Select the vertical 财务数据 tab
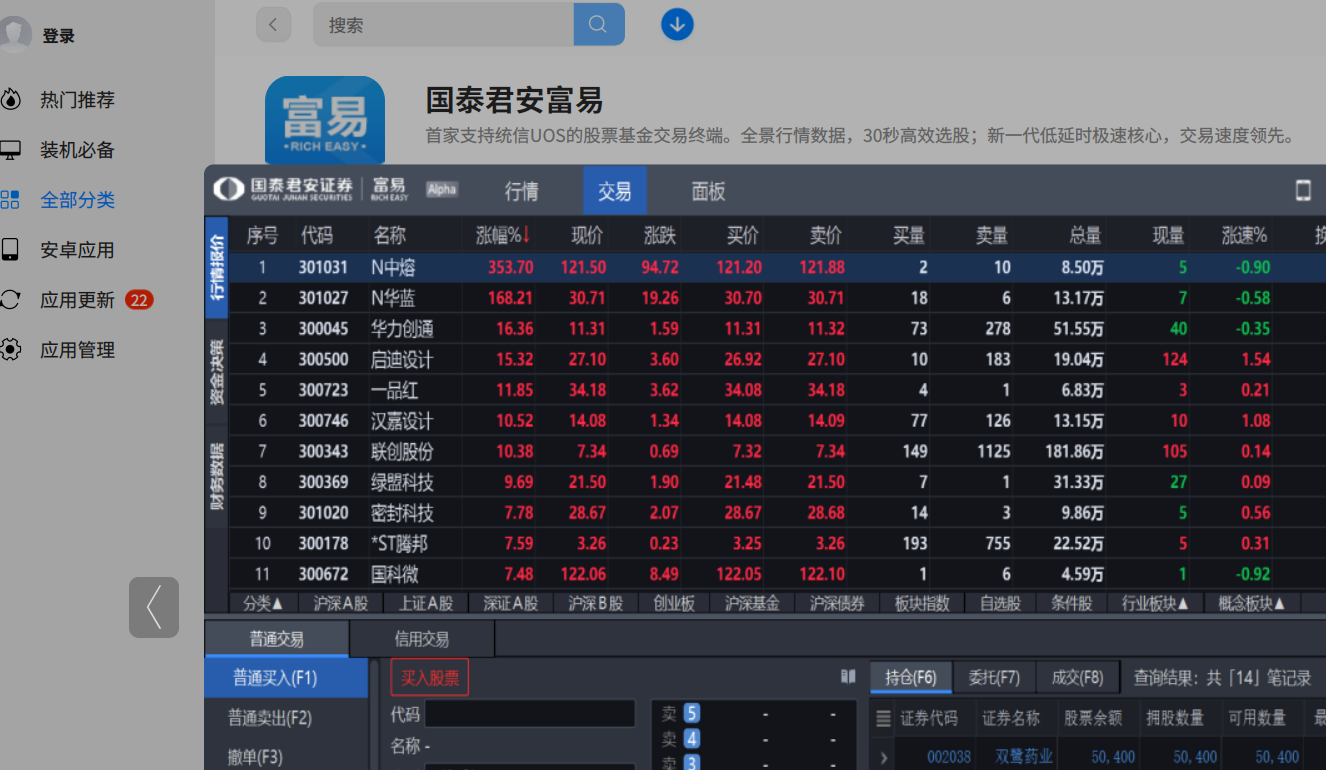Screen dimensions: 1326x770 [217, 476]
